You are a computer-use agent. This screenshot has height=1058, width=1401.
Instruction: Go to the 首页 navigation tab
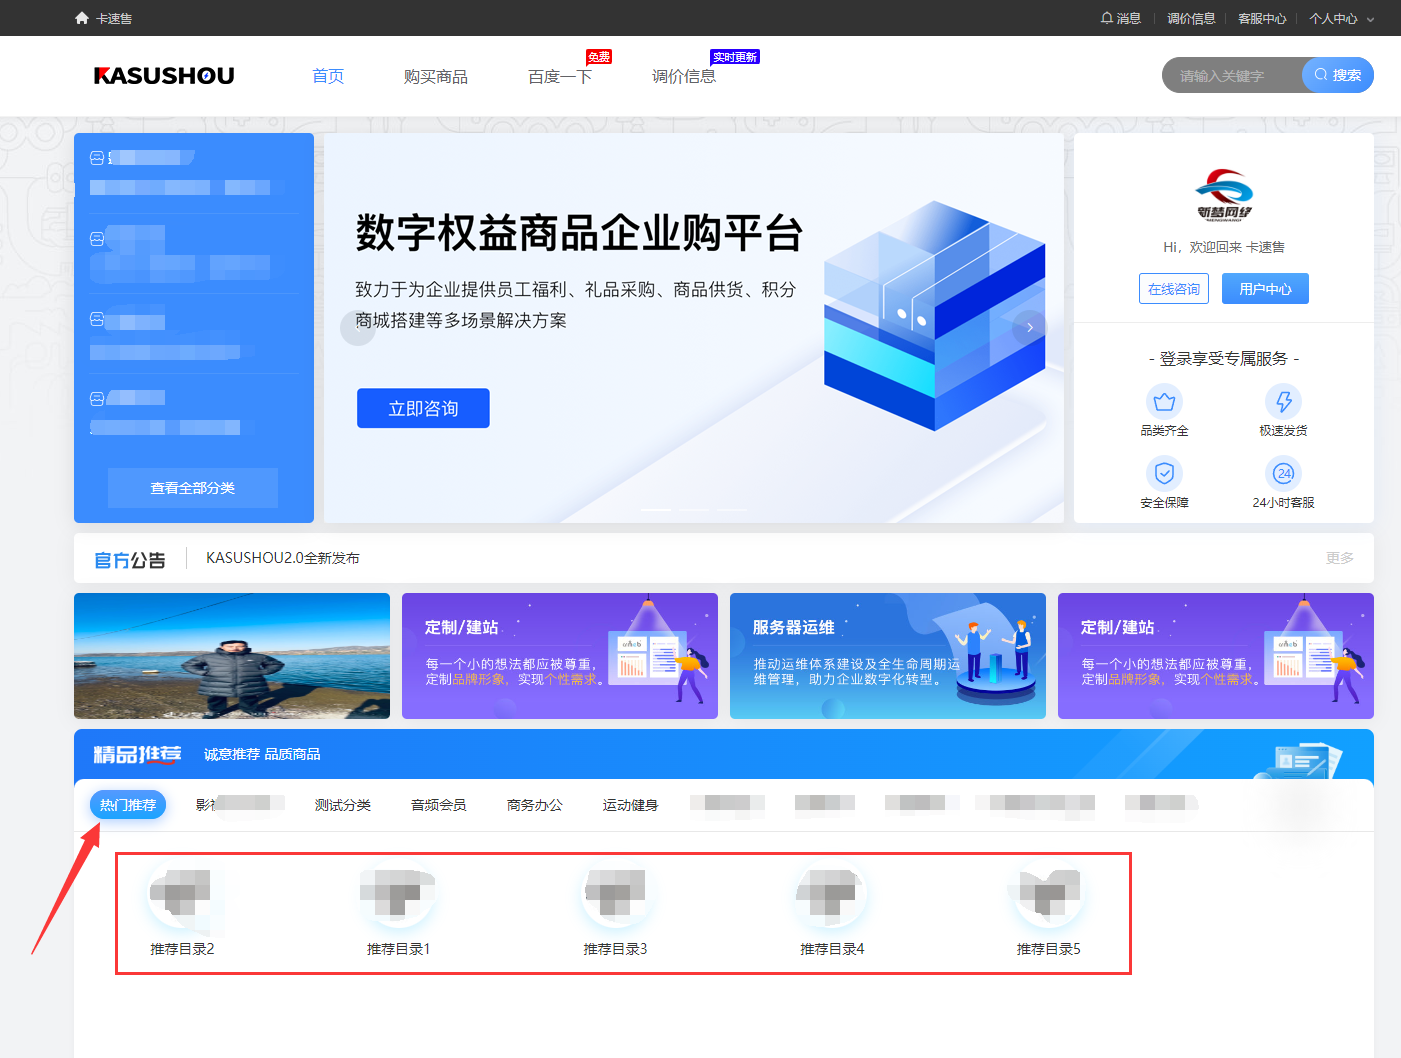pyautogui.click(x=328, y=76)
